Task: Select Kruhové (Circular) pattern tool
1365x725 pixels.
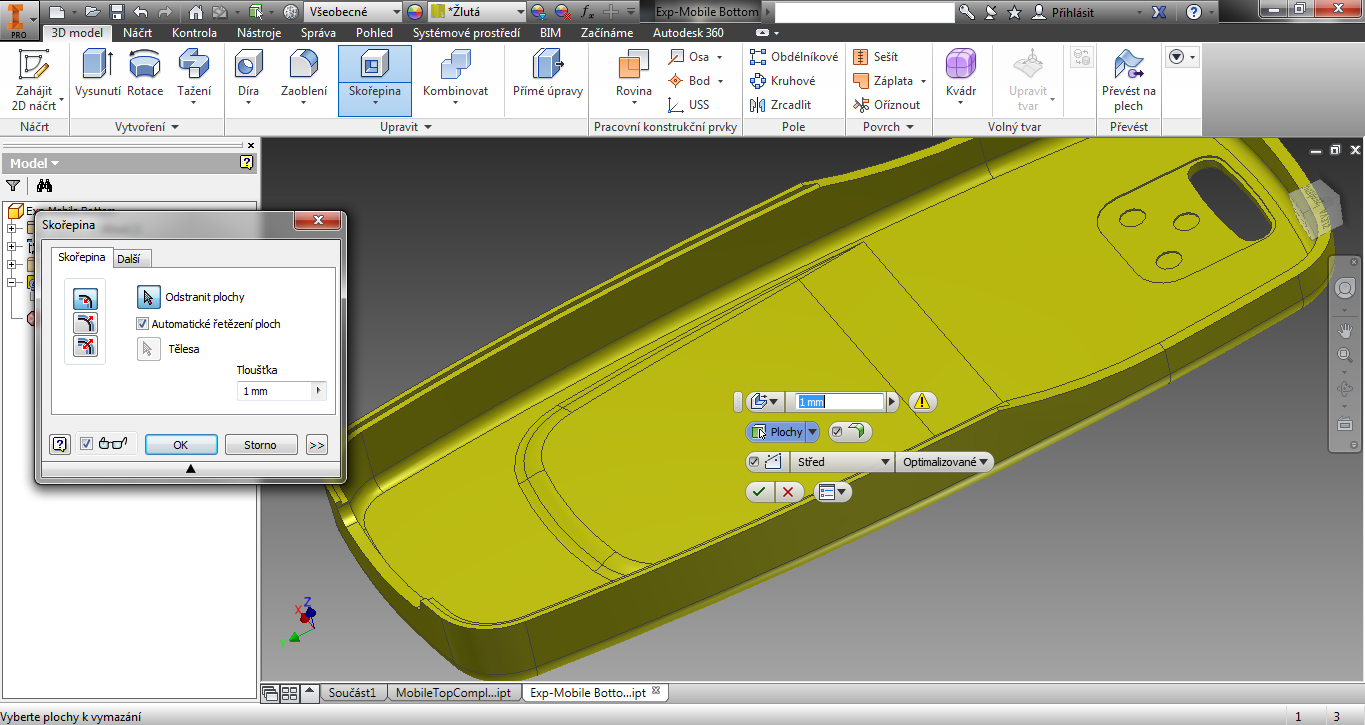Action: 782,81
